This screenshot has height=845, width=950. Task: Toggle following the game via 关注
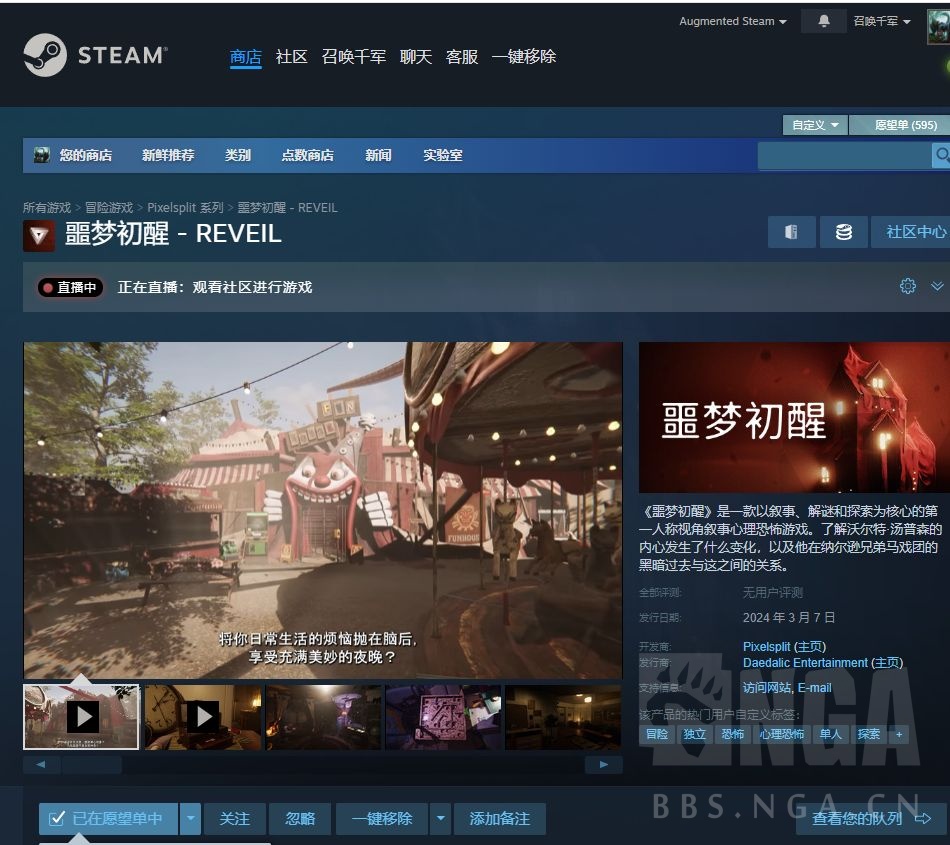(x=235, y=818)
